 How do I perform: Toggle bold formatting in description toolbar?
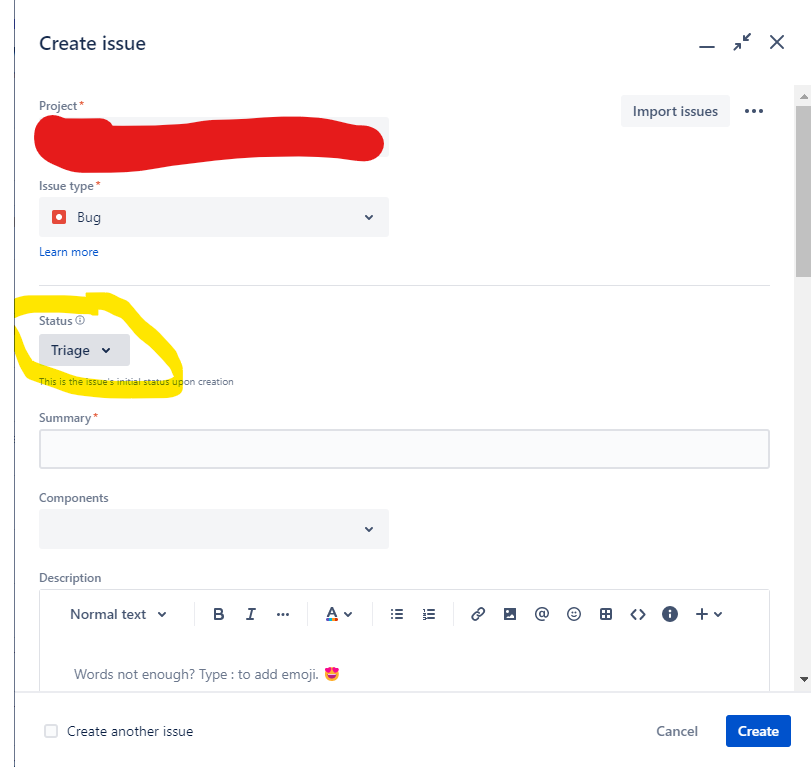point(218,614)
